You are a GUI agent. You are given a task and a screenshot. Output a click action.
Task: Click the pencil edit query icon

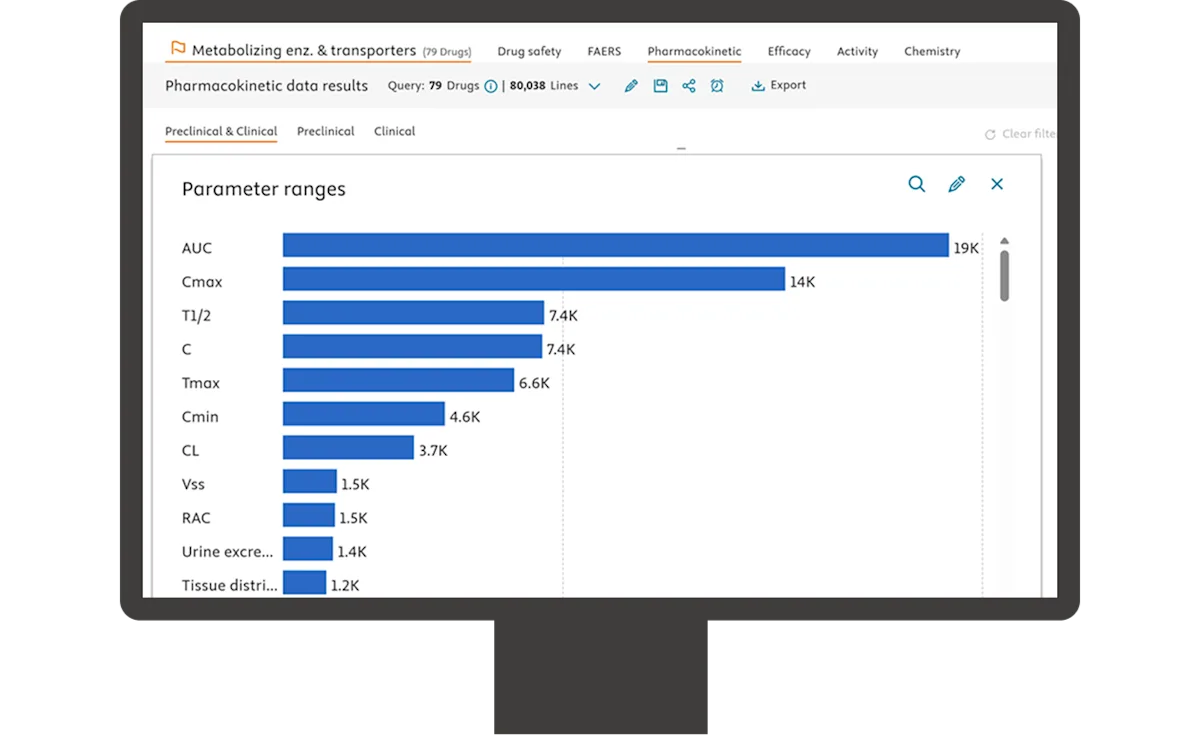click(x=631, y=86)
